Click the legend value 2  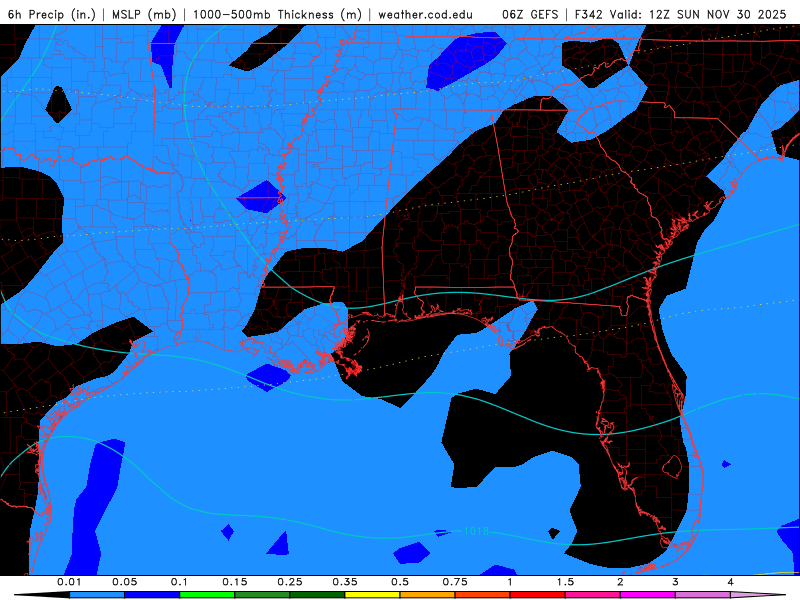coord(620,582)
